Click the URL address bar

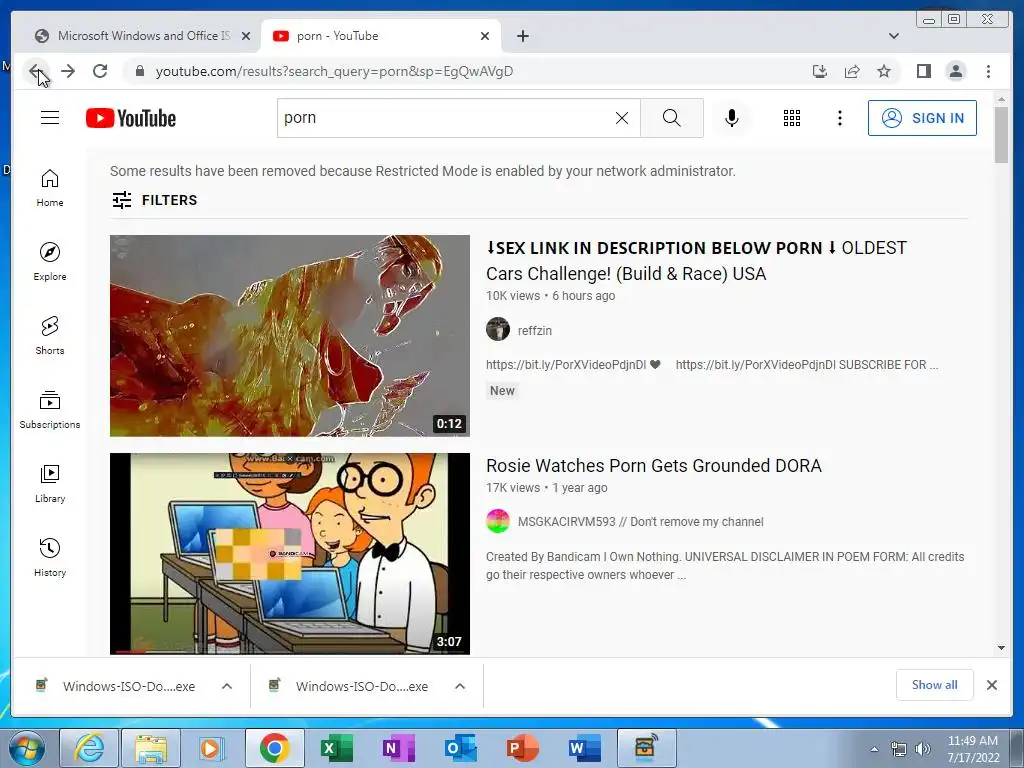coord(457,71)
